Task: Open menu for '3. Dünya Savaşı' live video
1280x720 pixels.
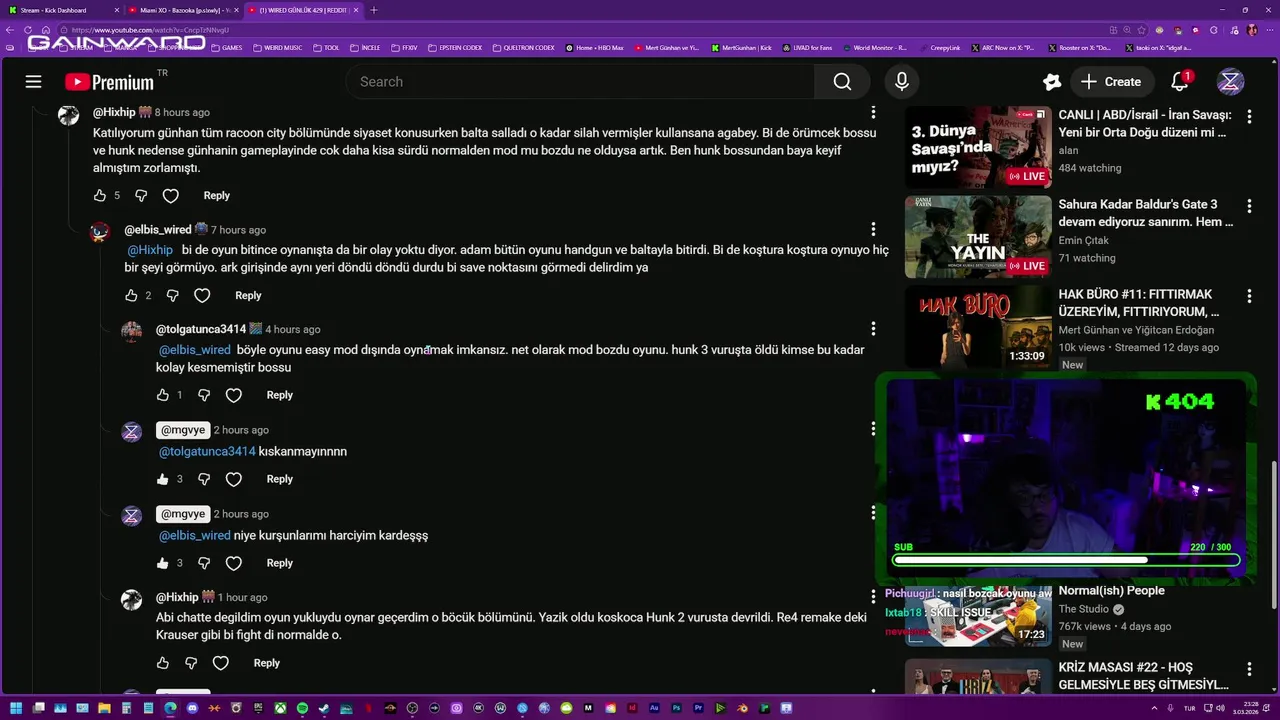Action: [1249, 117]
